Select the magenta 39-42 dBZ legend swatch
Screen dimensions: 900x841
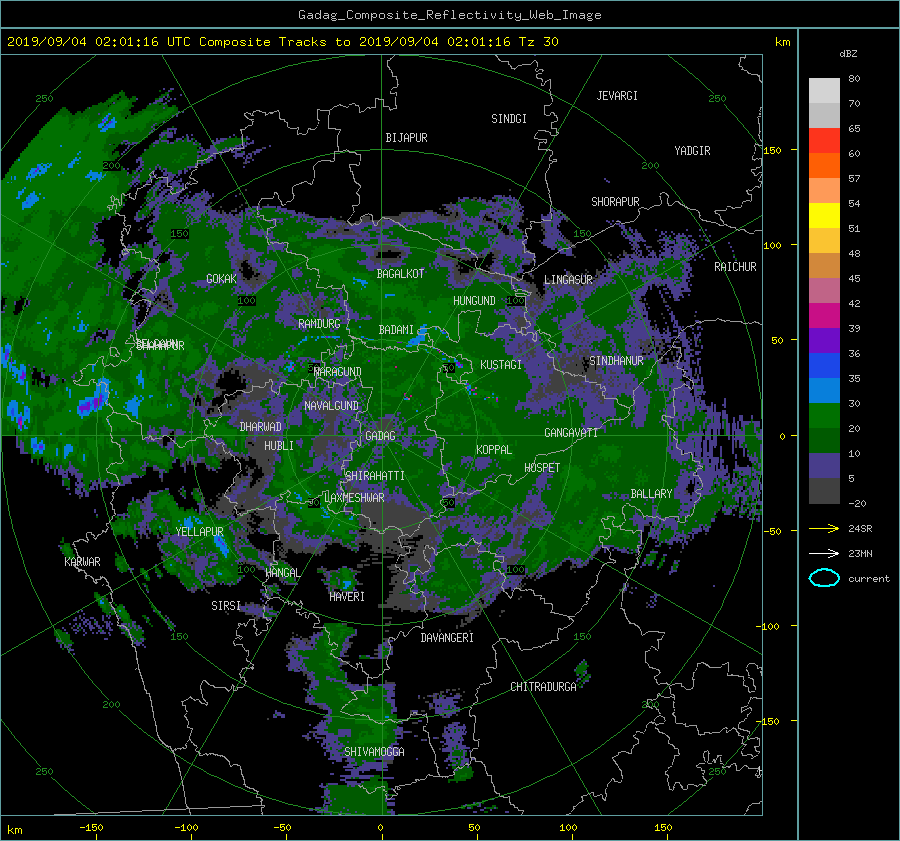point(824,316)
